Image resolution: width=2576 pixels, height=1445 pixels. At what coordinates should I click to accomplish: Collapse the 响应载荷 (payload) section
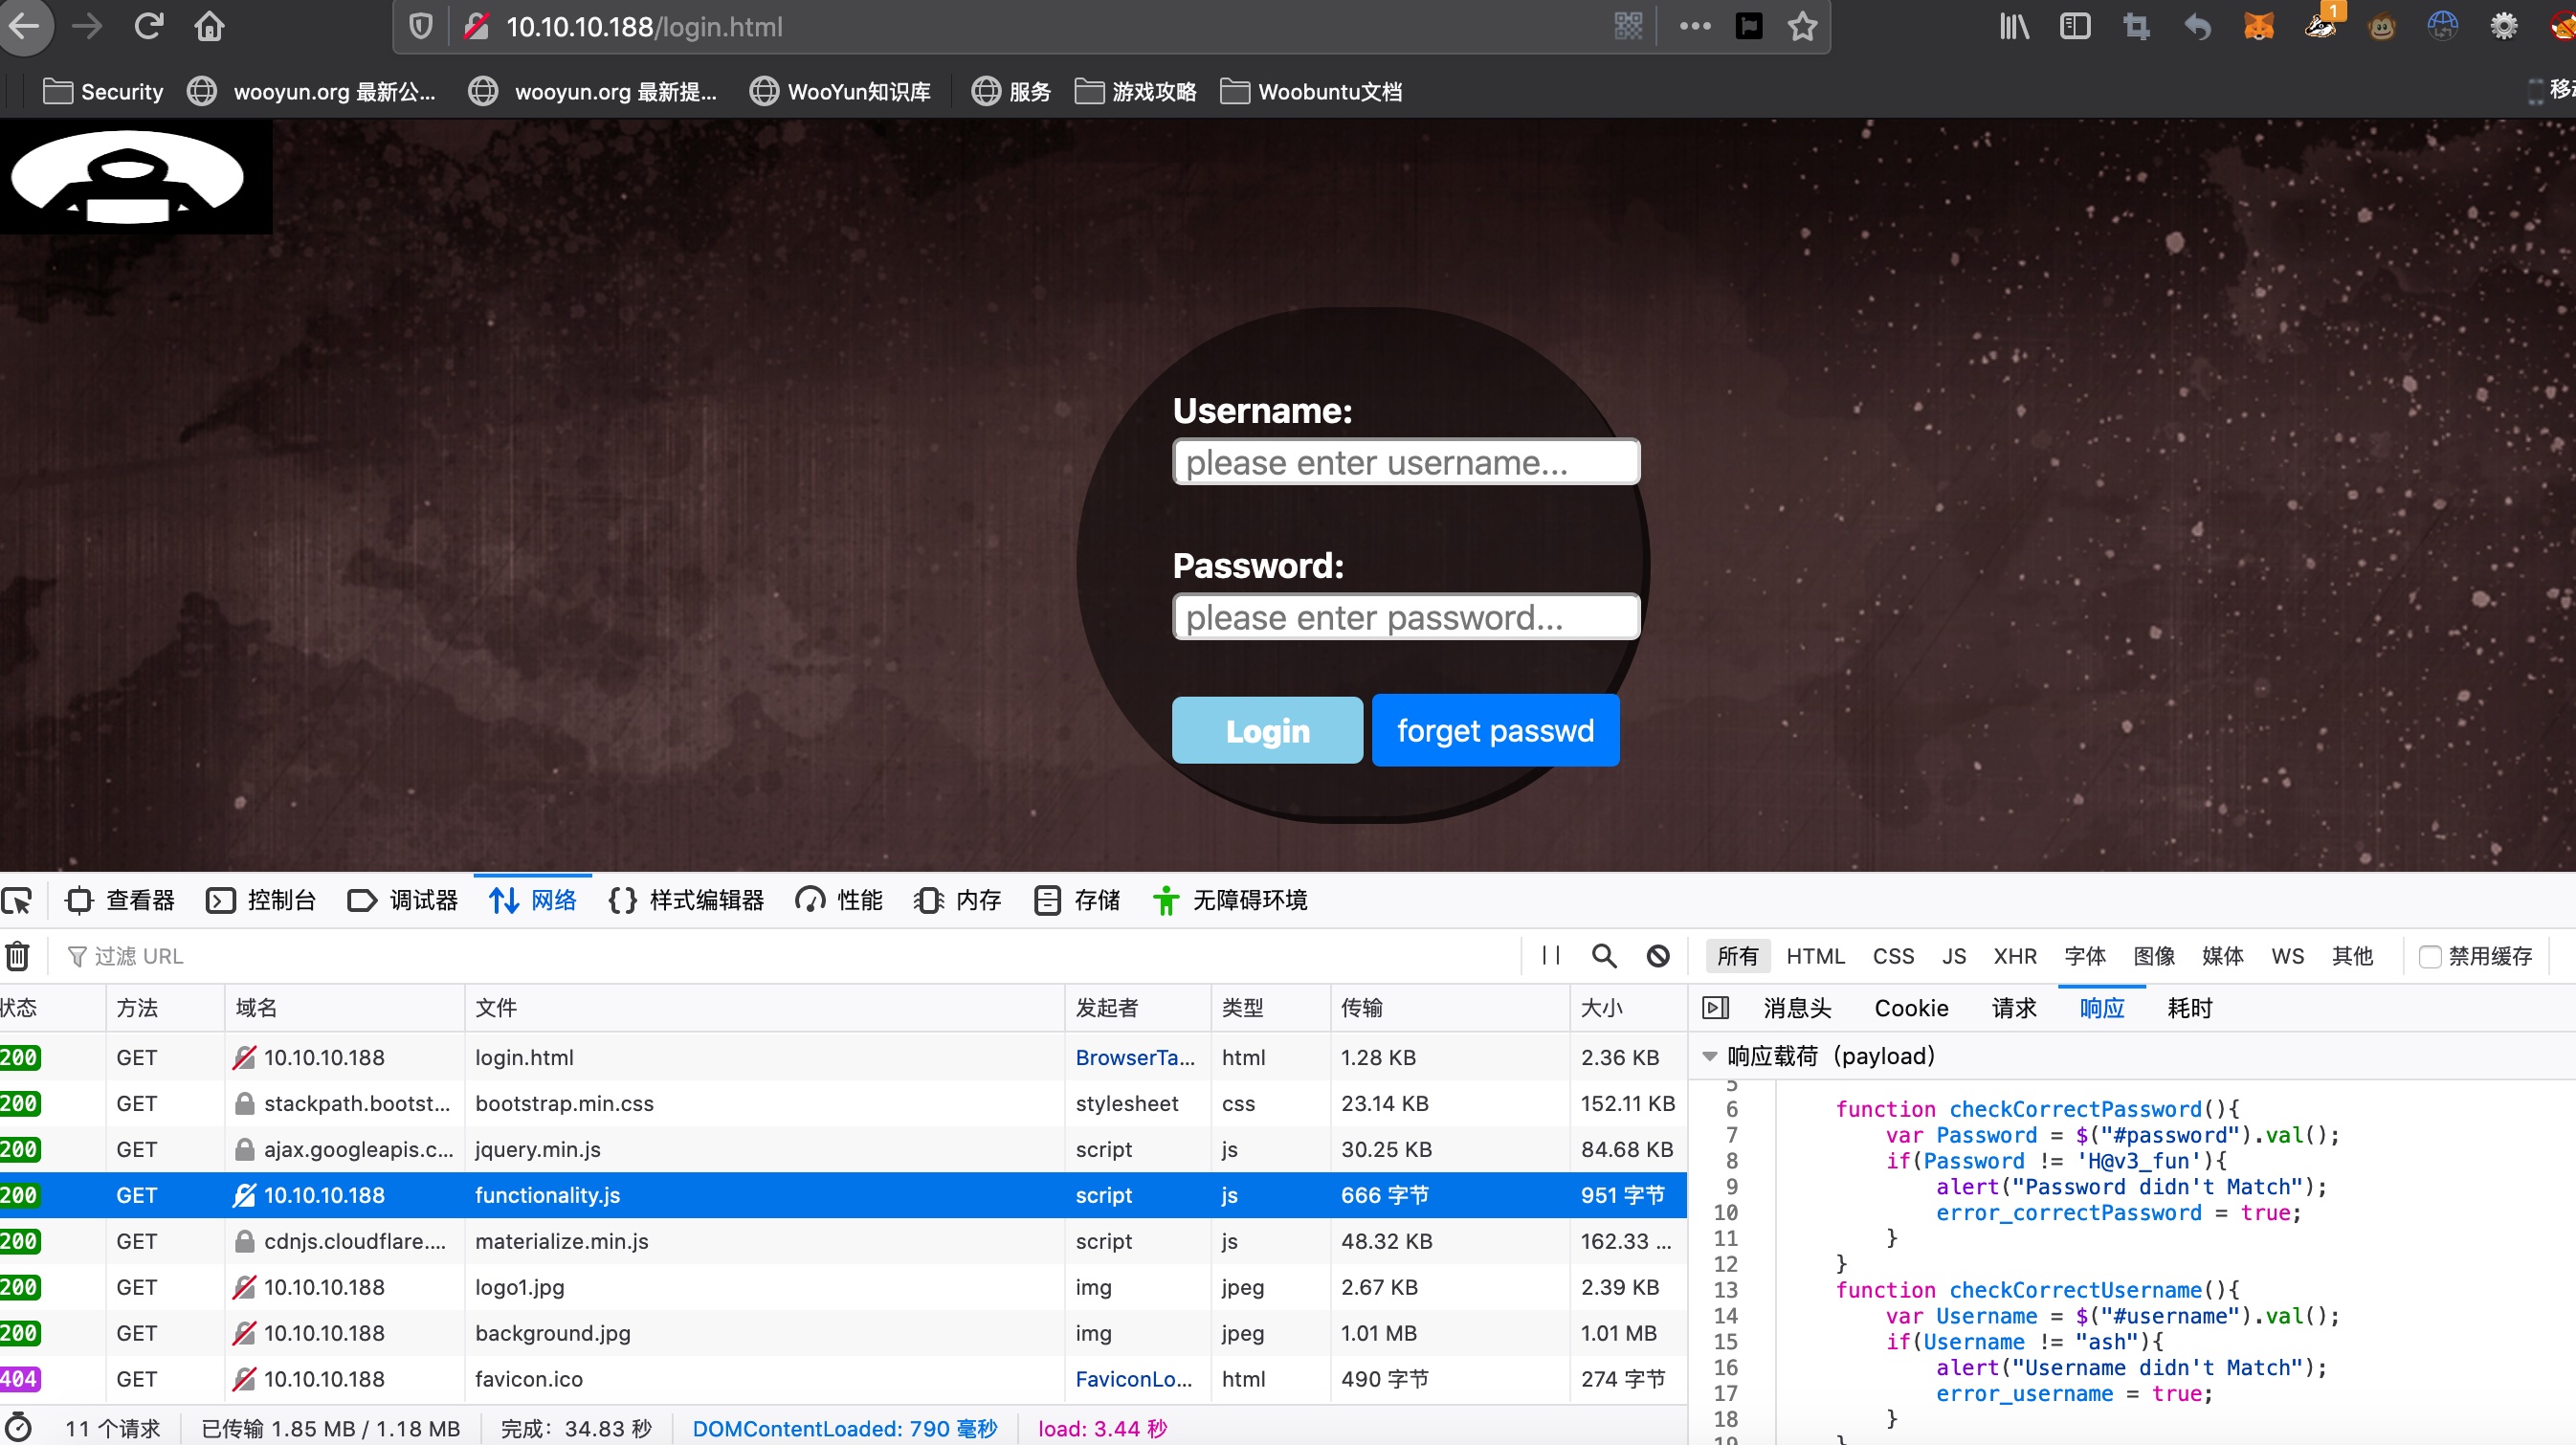click(1710, 1056)
